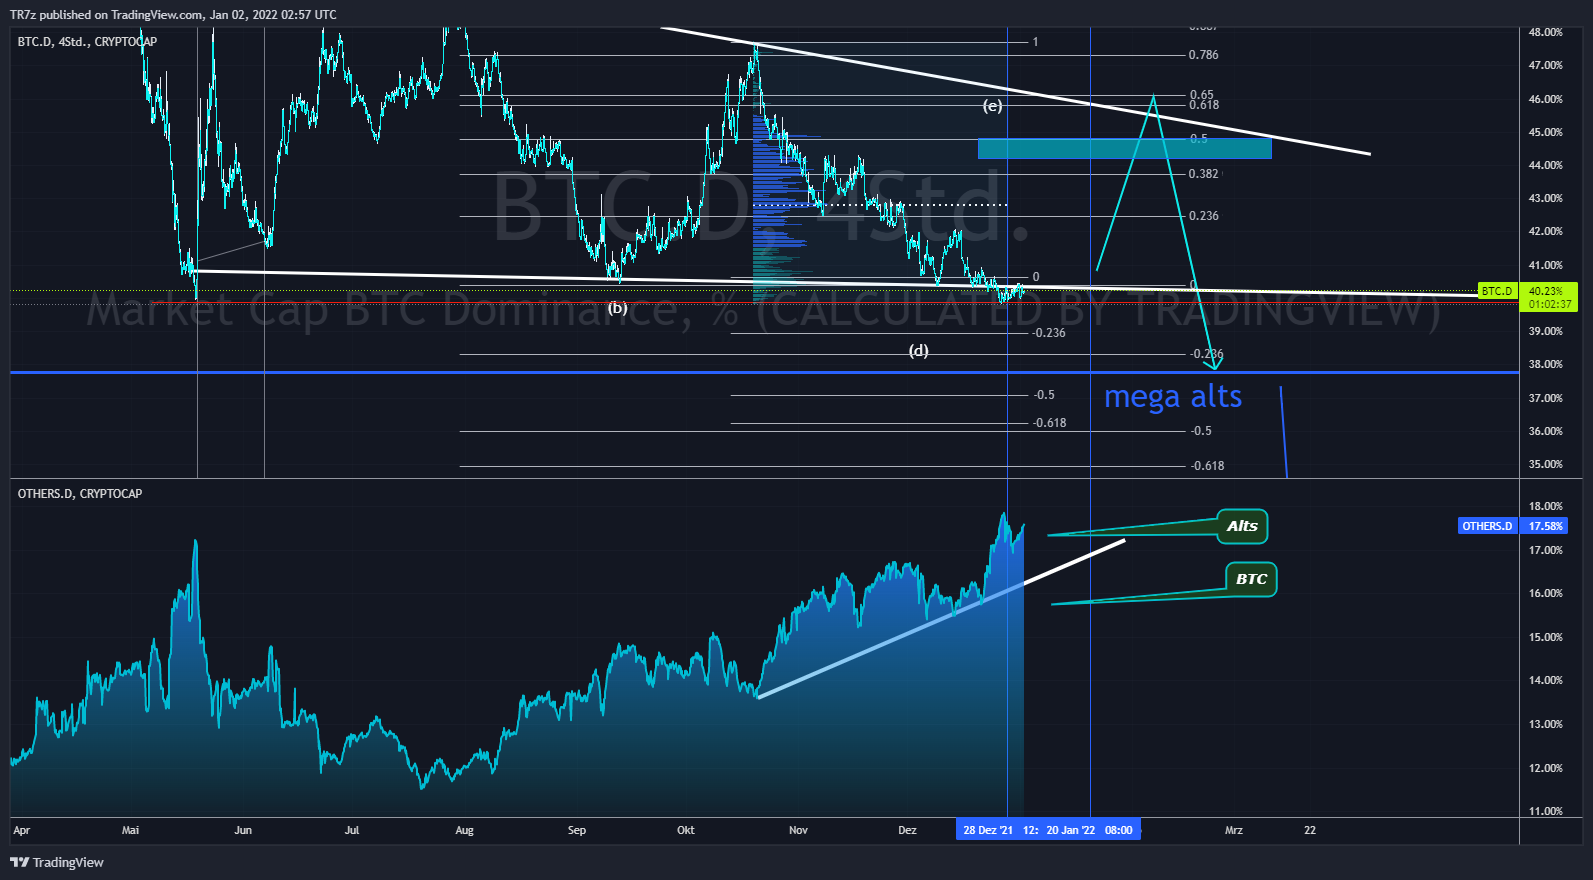1593x880 pixels.
Task: Click the 0.786 Fibonacci level label
Action: (1204, 55)
